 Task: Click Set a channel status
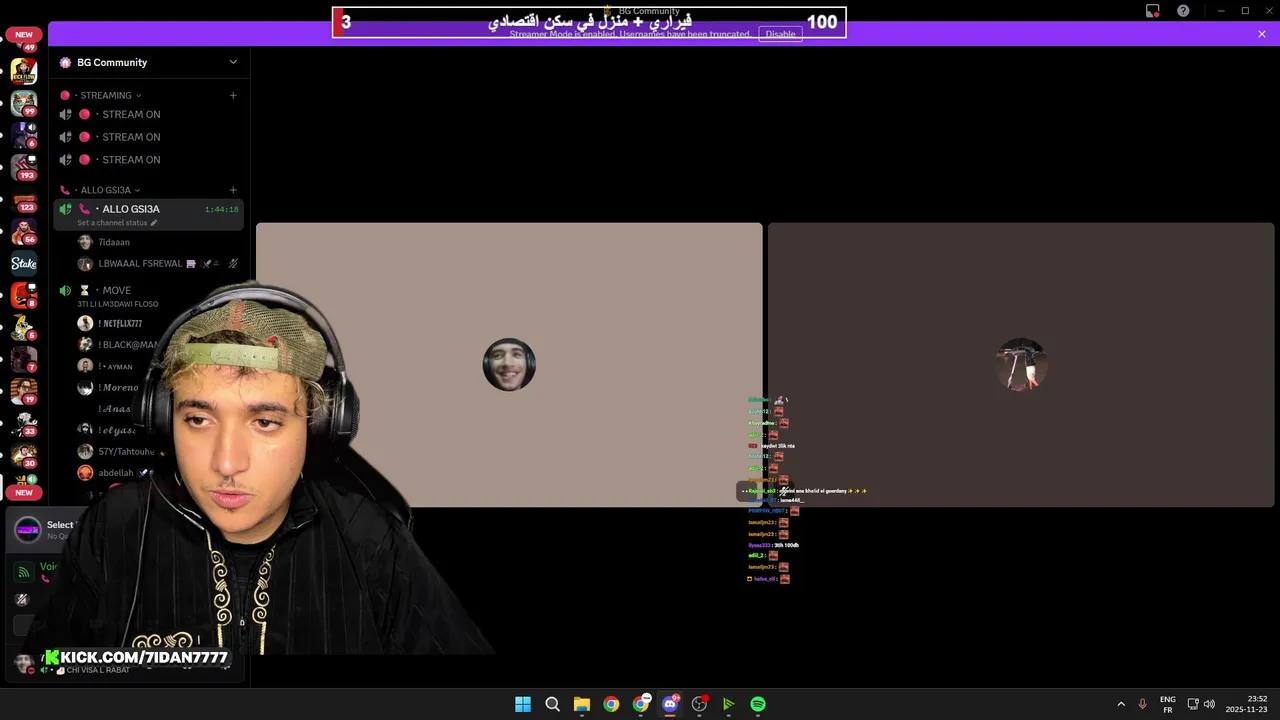[117, 223]
